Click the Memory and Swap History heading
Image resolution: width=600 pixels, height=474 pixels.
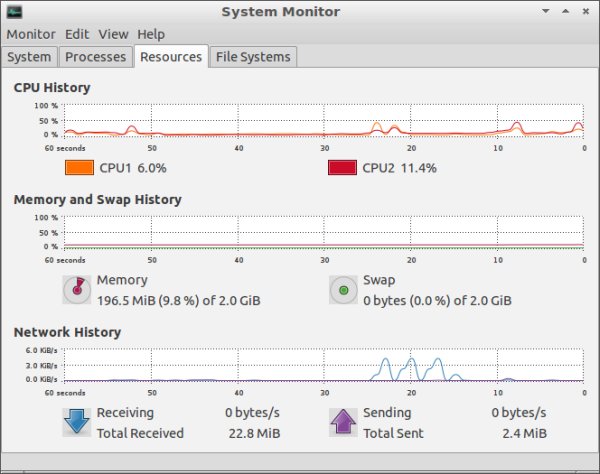[98, 200]
